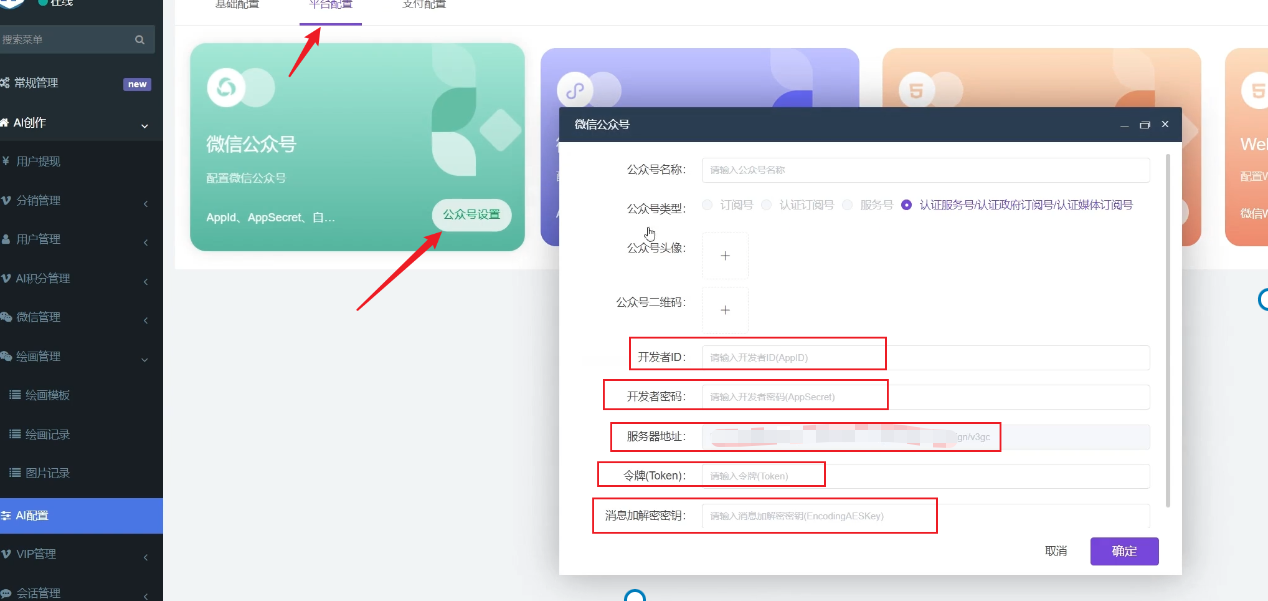This screenshot has height=601, width=1268.
Task: Expand the 会话管理 submenu chevron
Action: 145,596
